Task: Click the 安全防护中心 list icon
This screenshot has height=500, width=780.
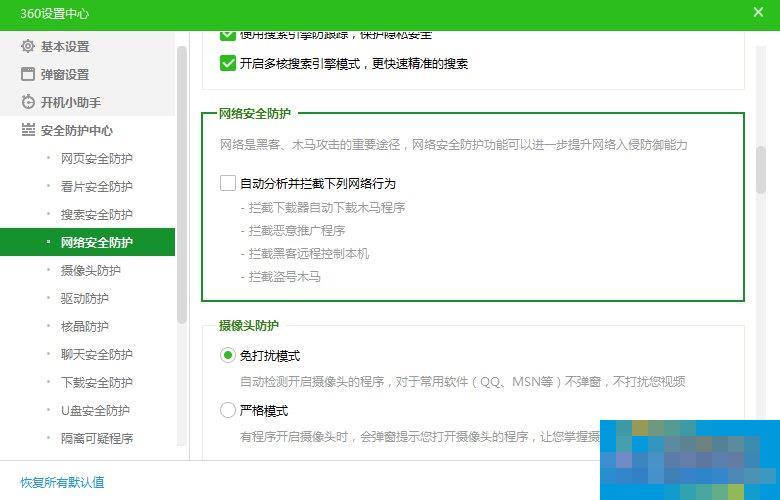Action: tap(28, 130)
